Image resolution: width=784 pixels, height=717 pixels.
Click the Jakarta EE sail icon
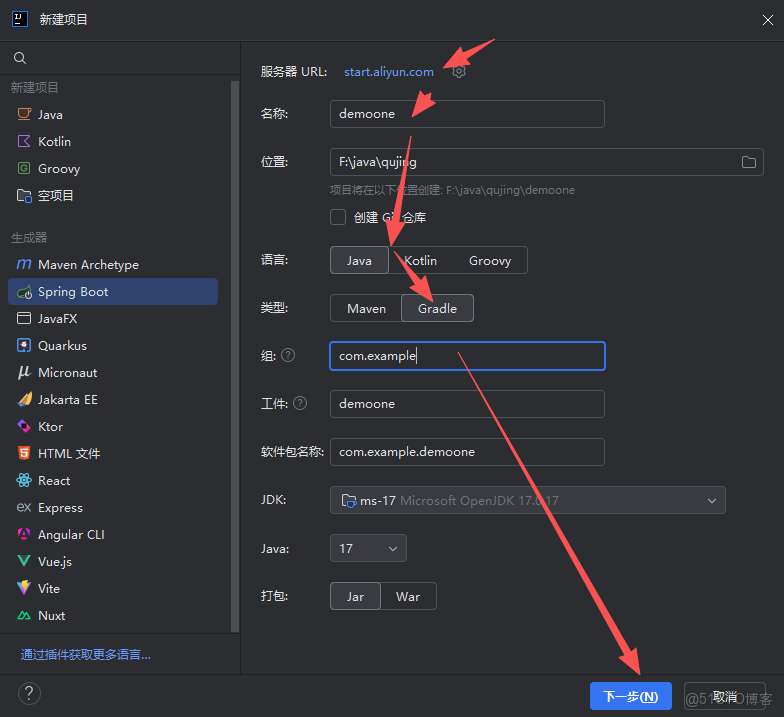(x=24, y=400)
